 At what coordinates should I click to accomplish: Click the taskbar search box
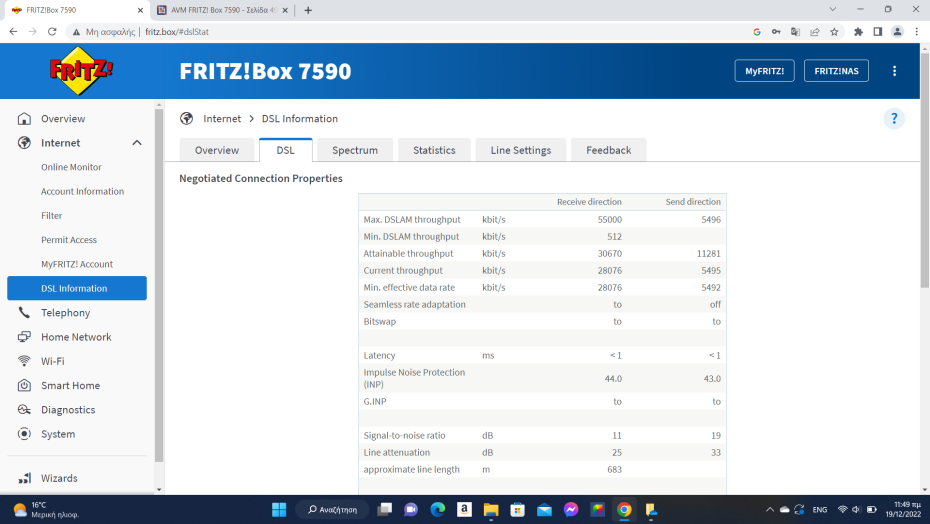(332, 510)
